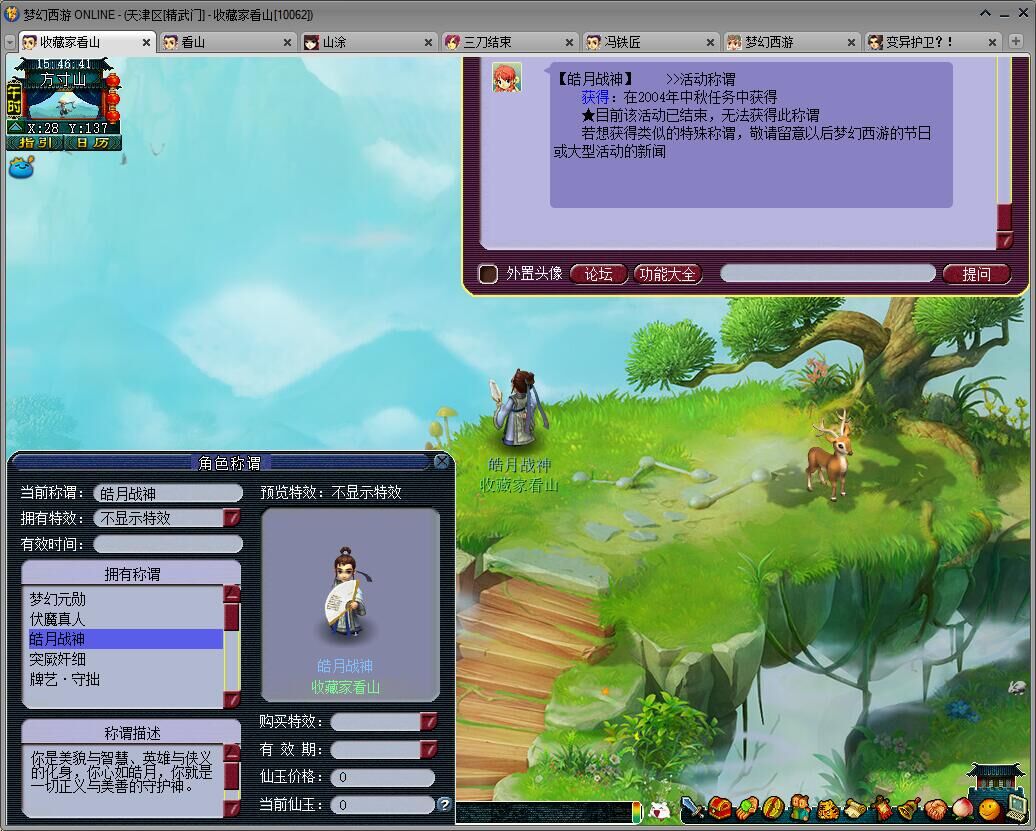Click the 方寸山 minimap thumbnail
1036x831 pixels.
64,104
